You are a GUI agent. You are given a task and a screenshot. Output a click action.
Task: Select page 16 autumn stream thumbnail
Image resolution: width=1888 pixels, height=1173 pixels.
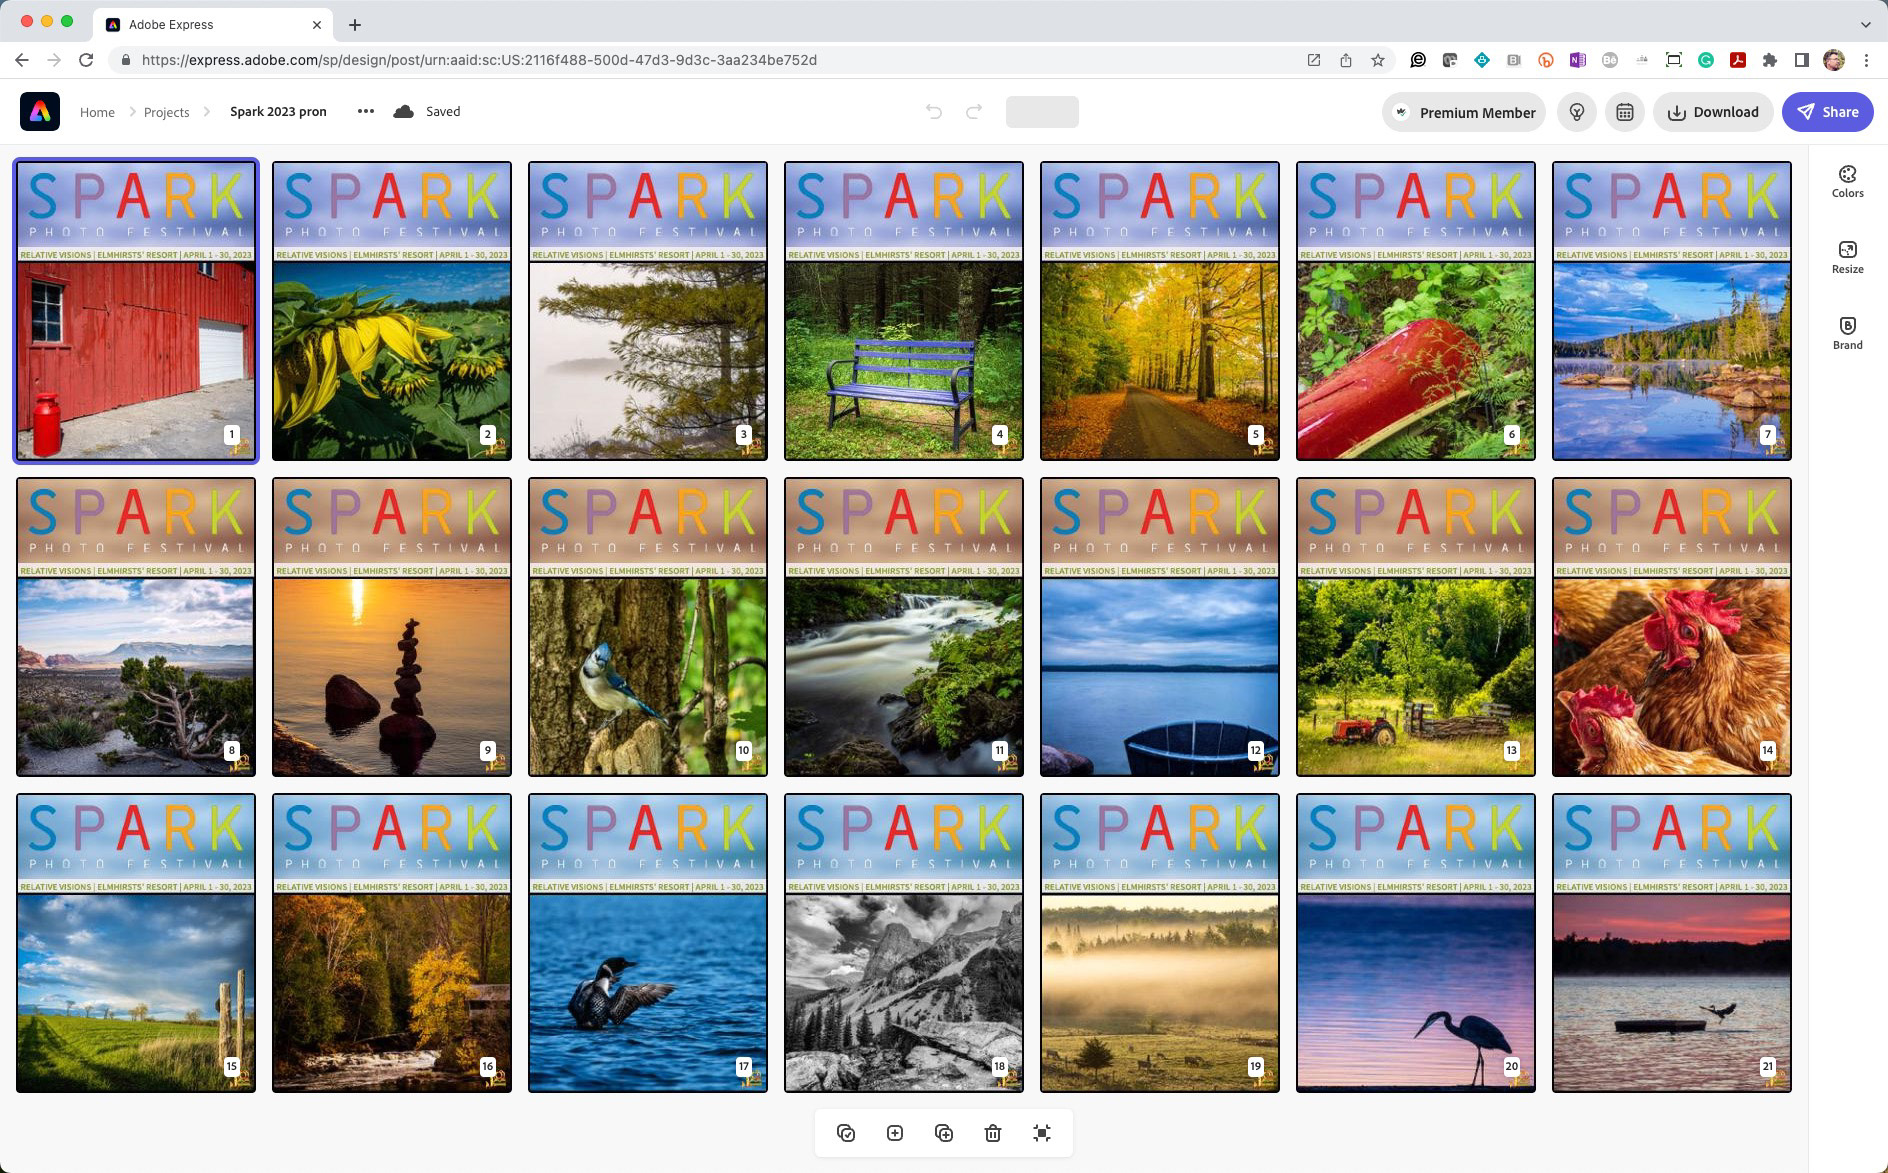click(x=392, y=943)
